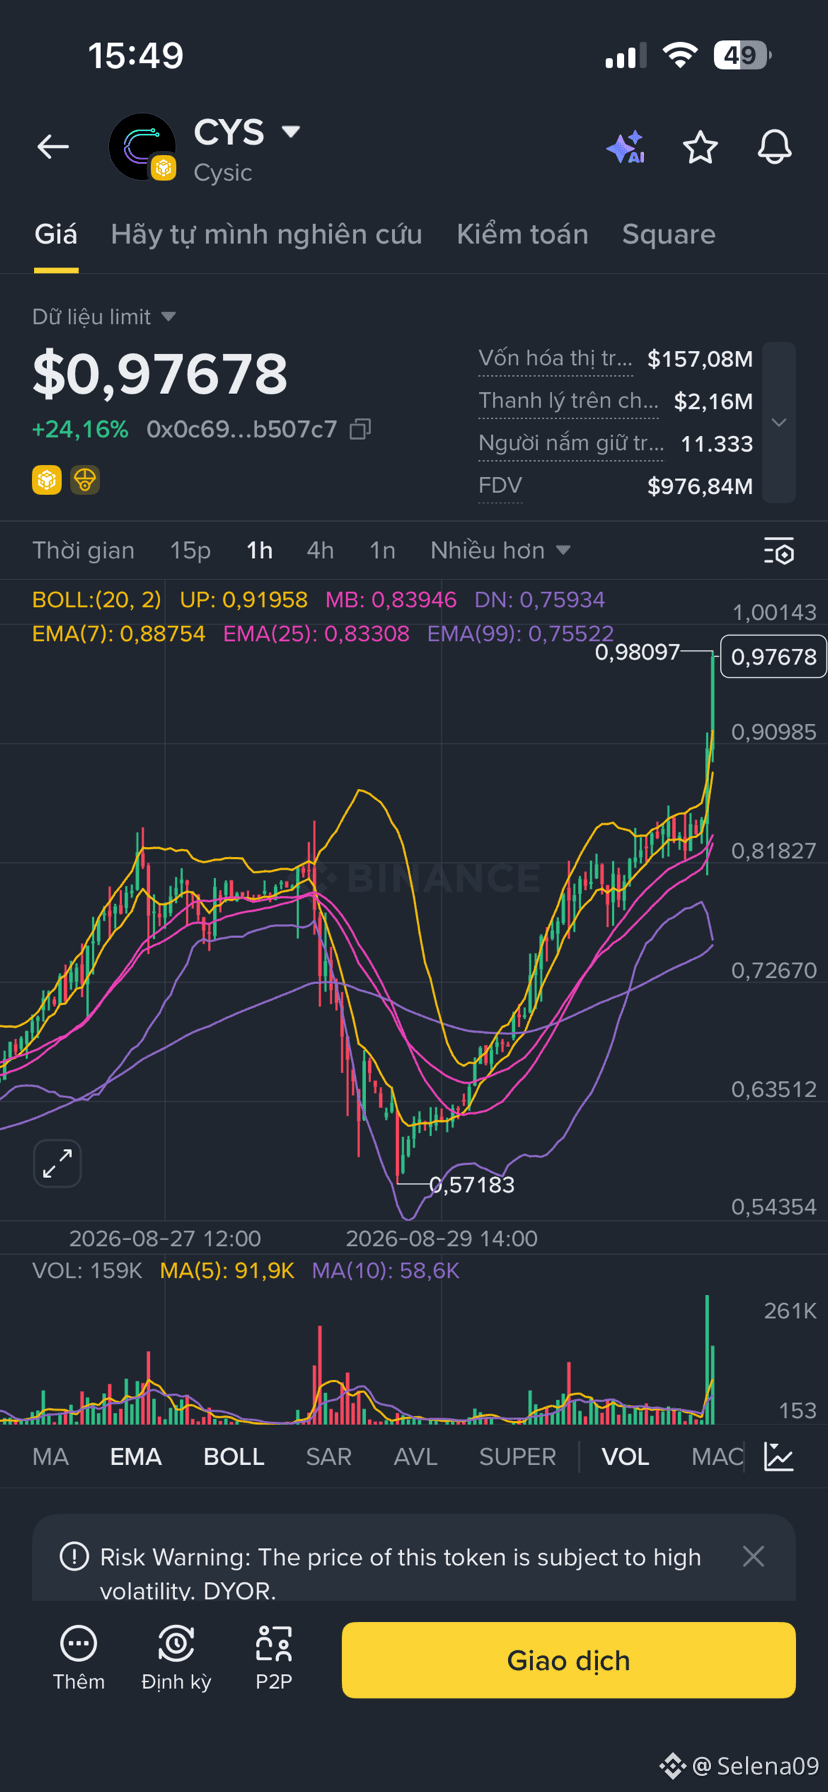The height and width of the screenshot is (1792, 828).
Task: Tap the Giao dịch trade button
Action: coord(568,1660)
